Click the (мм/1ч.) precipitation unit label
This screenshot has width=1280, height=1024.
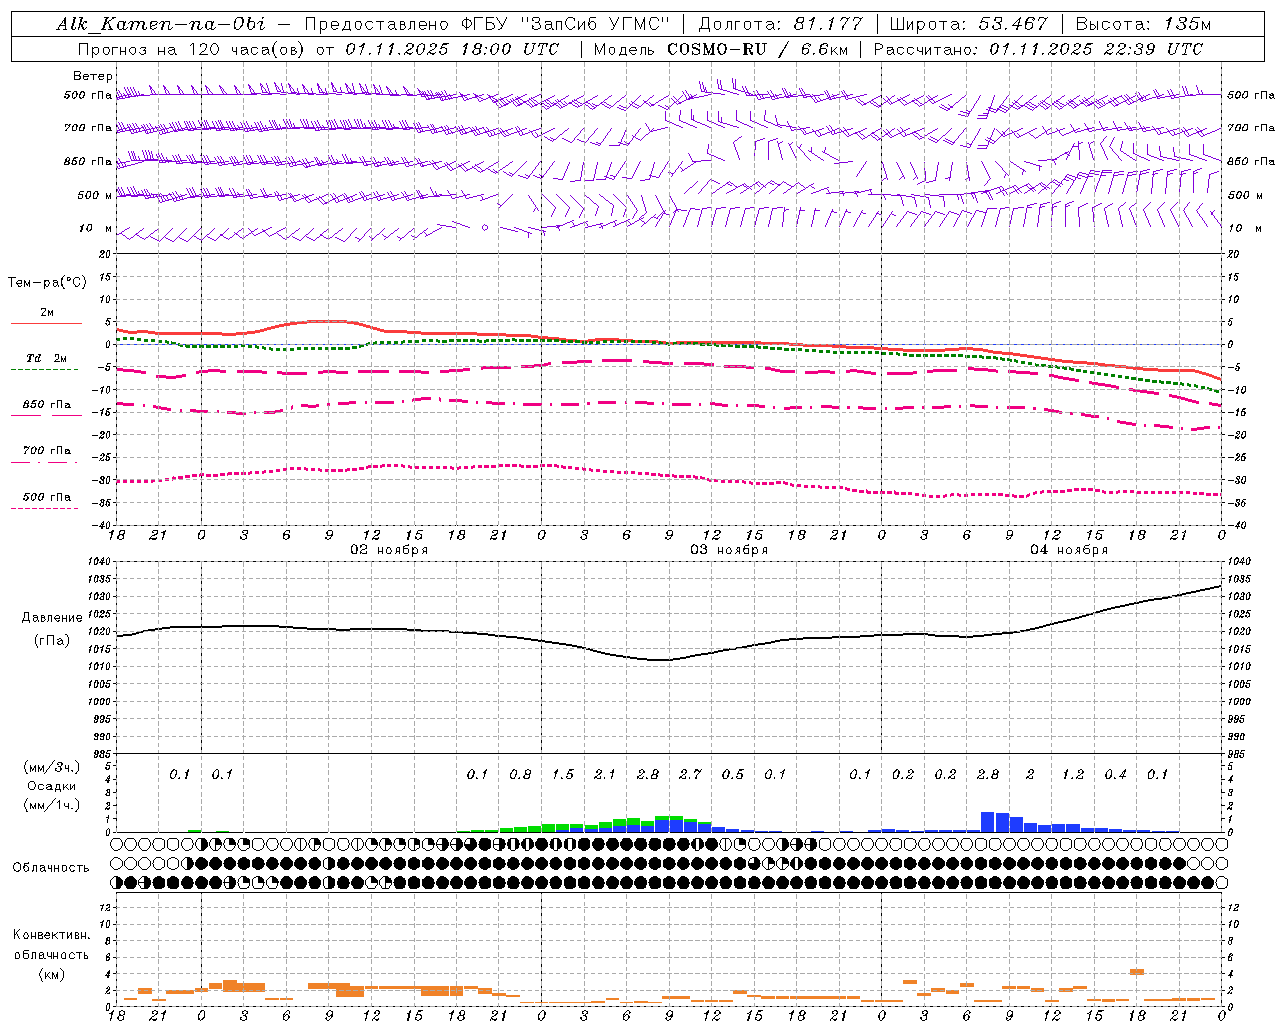(x=52, y=805)
